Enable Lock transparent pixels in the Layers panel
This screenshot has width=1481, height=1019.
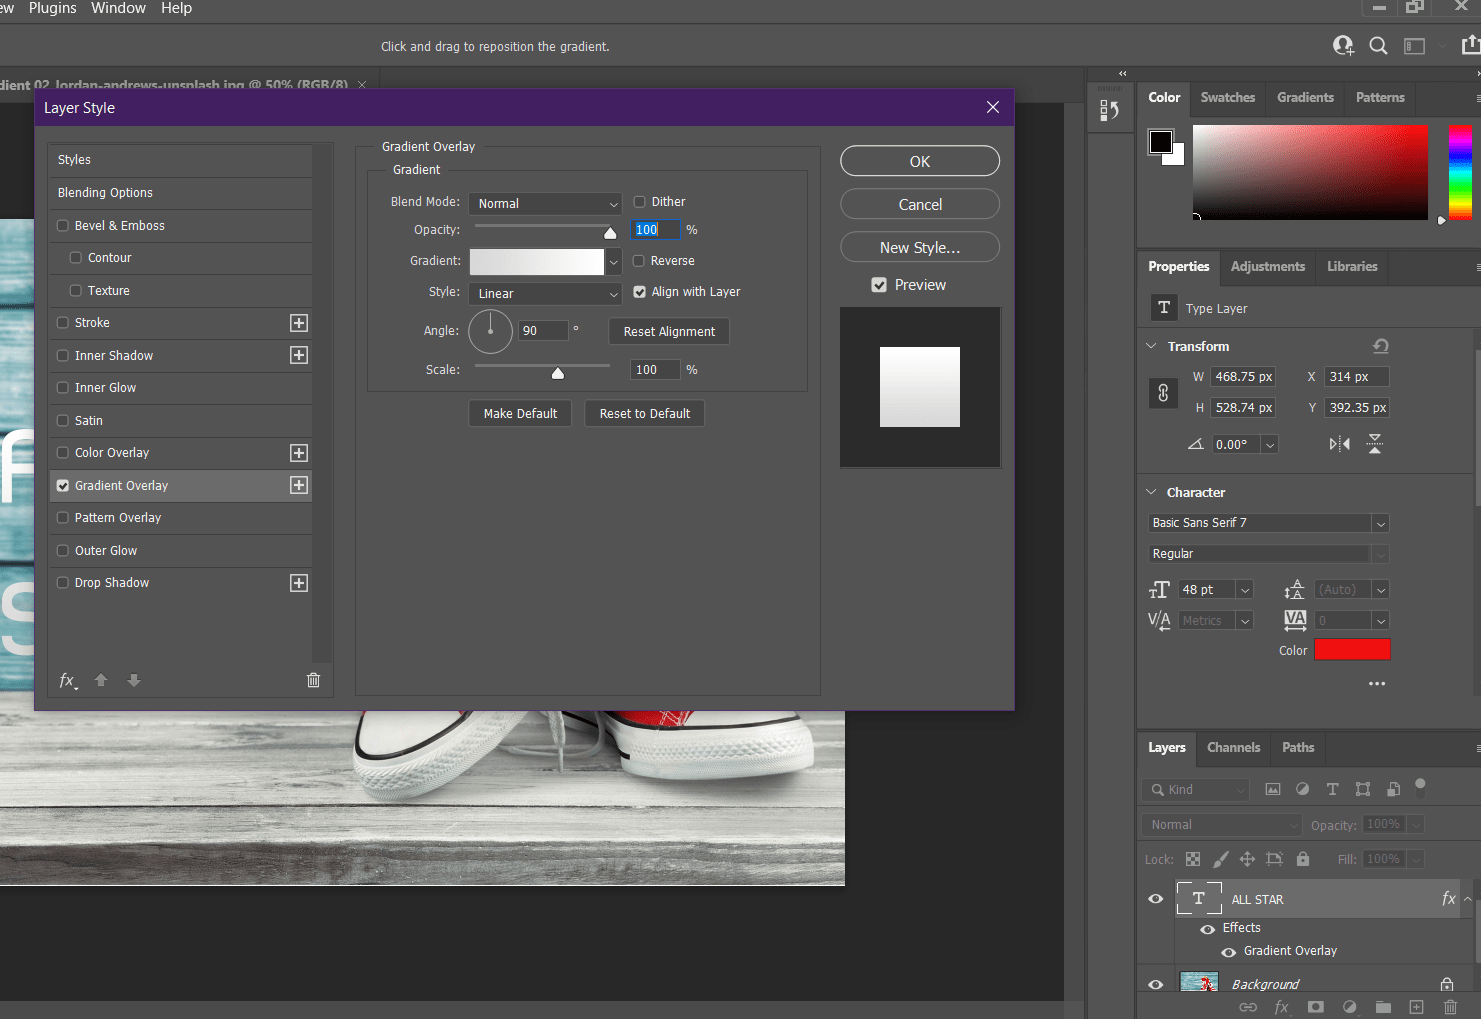click(x=1192, y=858)
